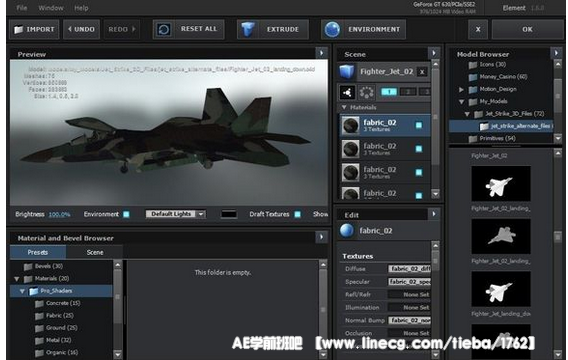568x360 pixels.
Task: Open the File menu
Action: pyautogui.click(x=22, y=8)
